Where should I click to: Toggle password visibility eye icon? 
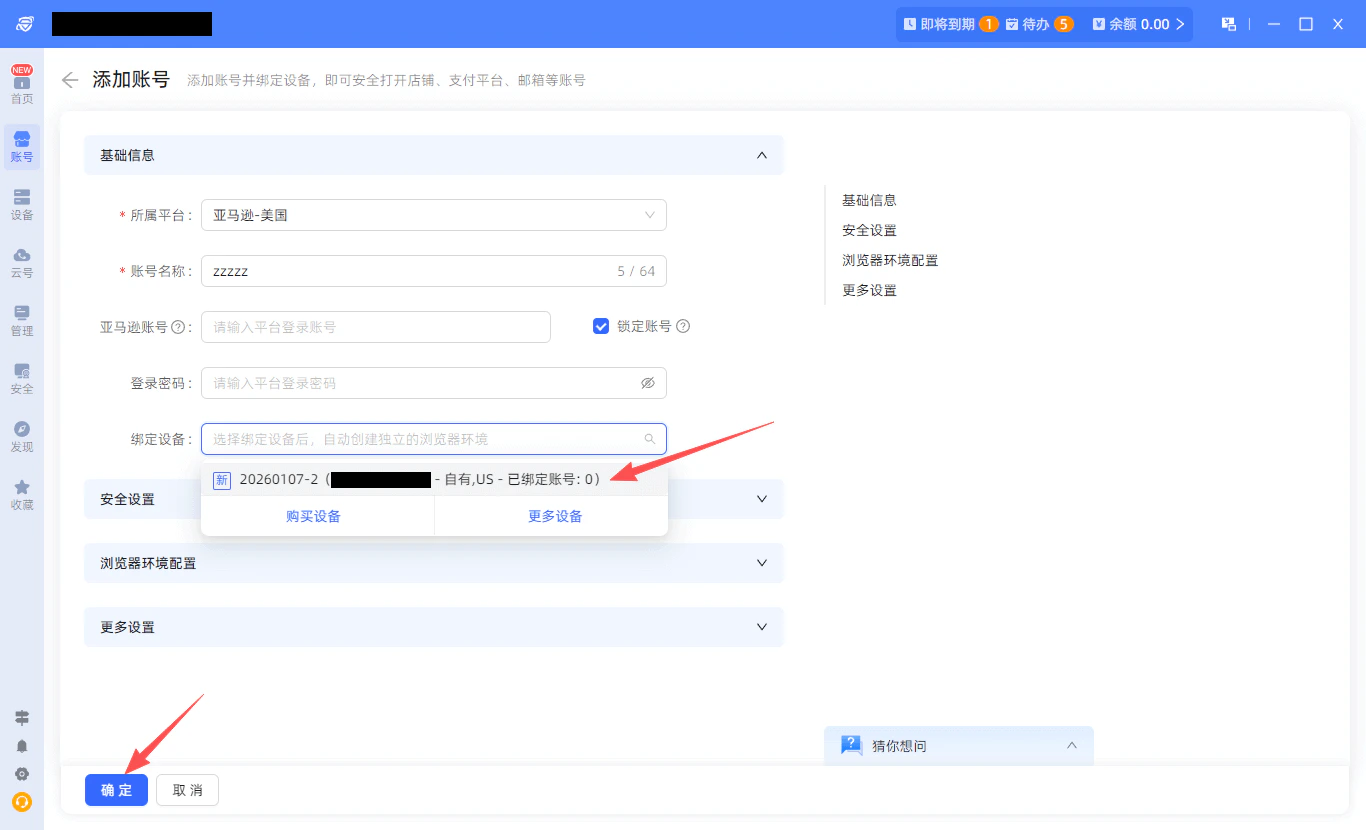[647, 383]
